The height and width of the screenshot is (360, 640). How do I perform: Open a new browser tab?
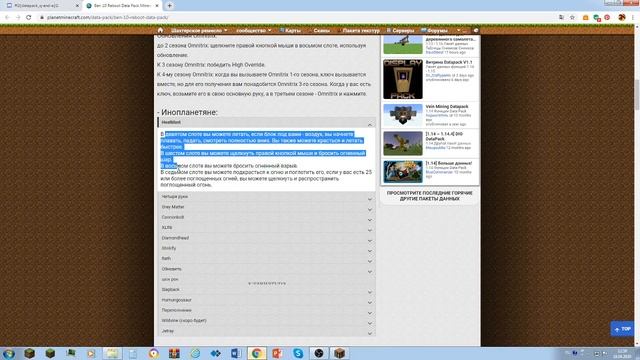(x=169, y=6)
